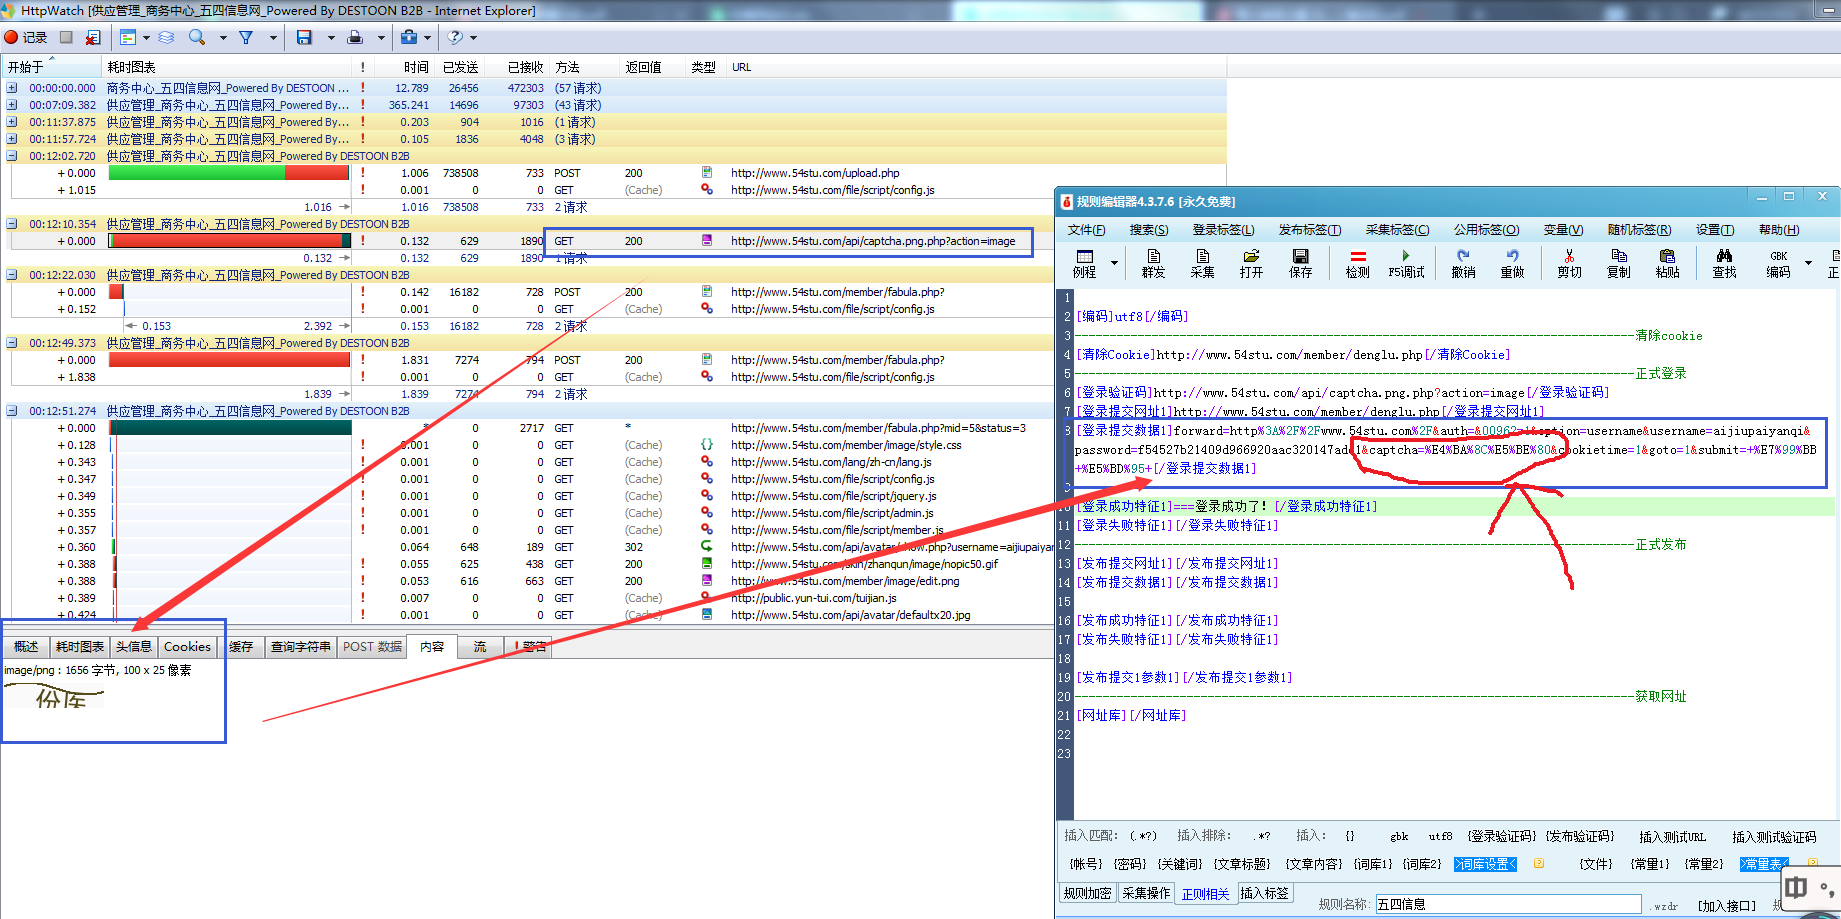
Task: Click the HttpWatch magnifier find icon
Action: point(197,37)
